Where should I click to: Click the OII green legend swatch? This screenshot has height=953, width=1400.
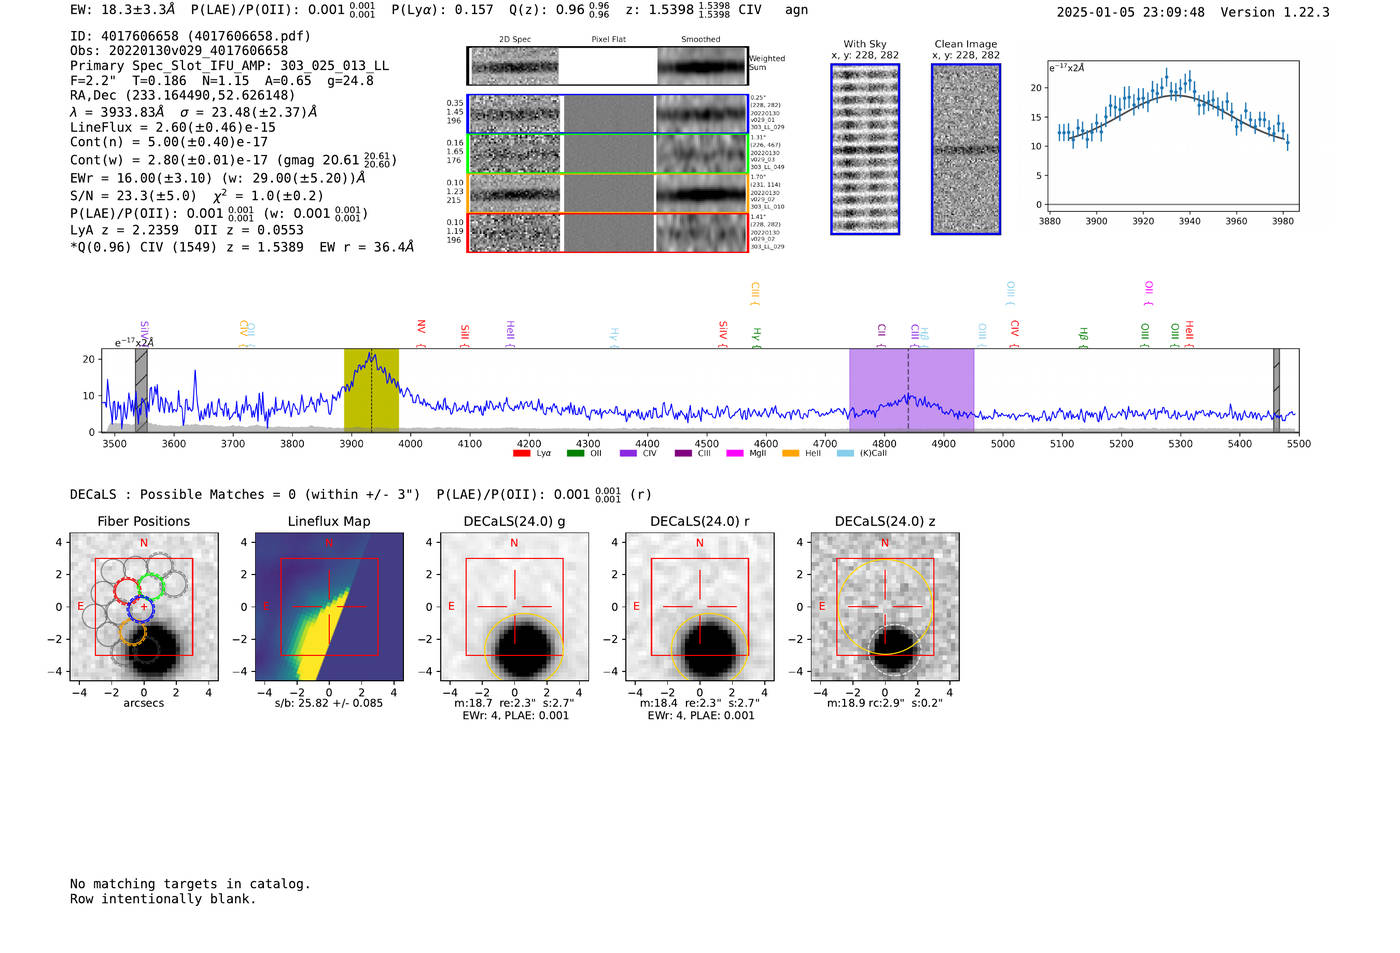click(575, 454)
